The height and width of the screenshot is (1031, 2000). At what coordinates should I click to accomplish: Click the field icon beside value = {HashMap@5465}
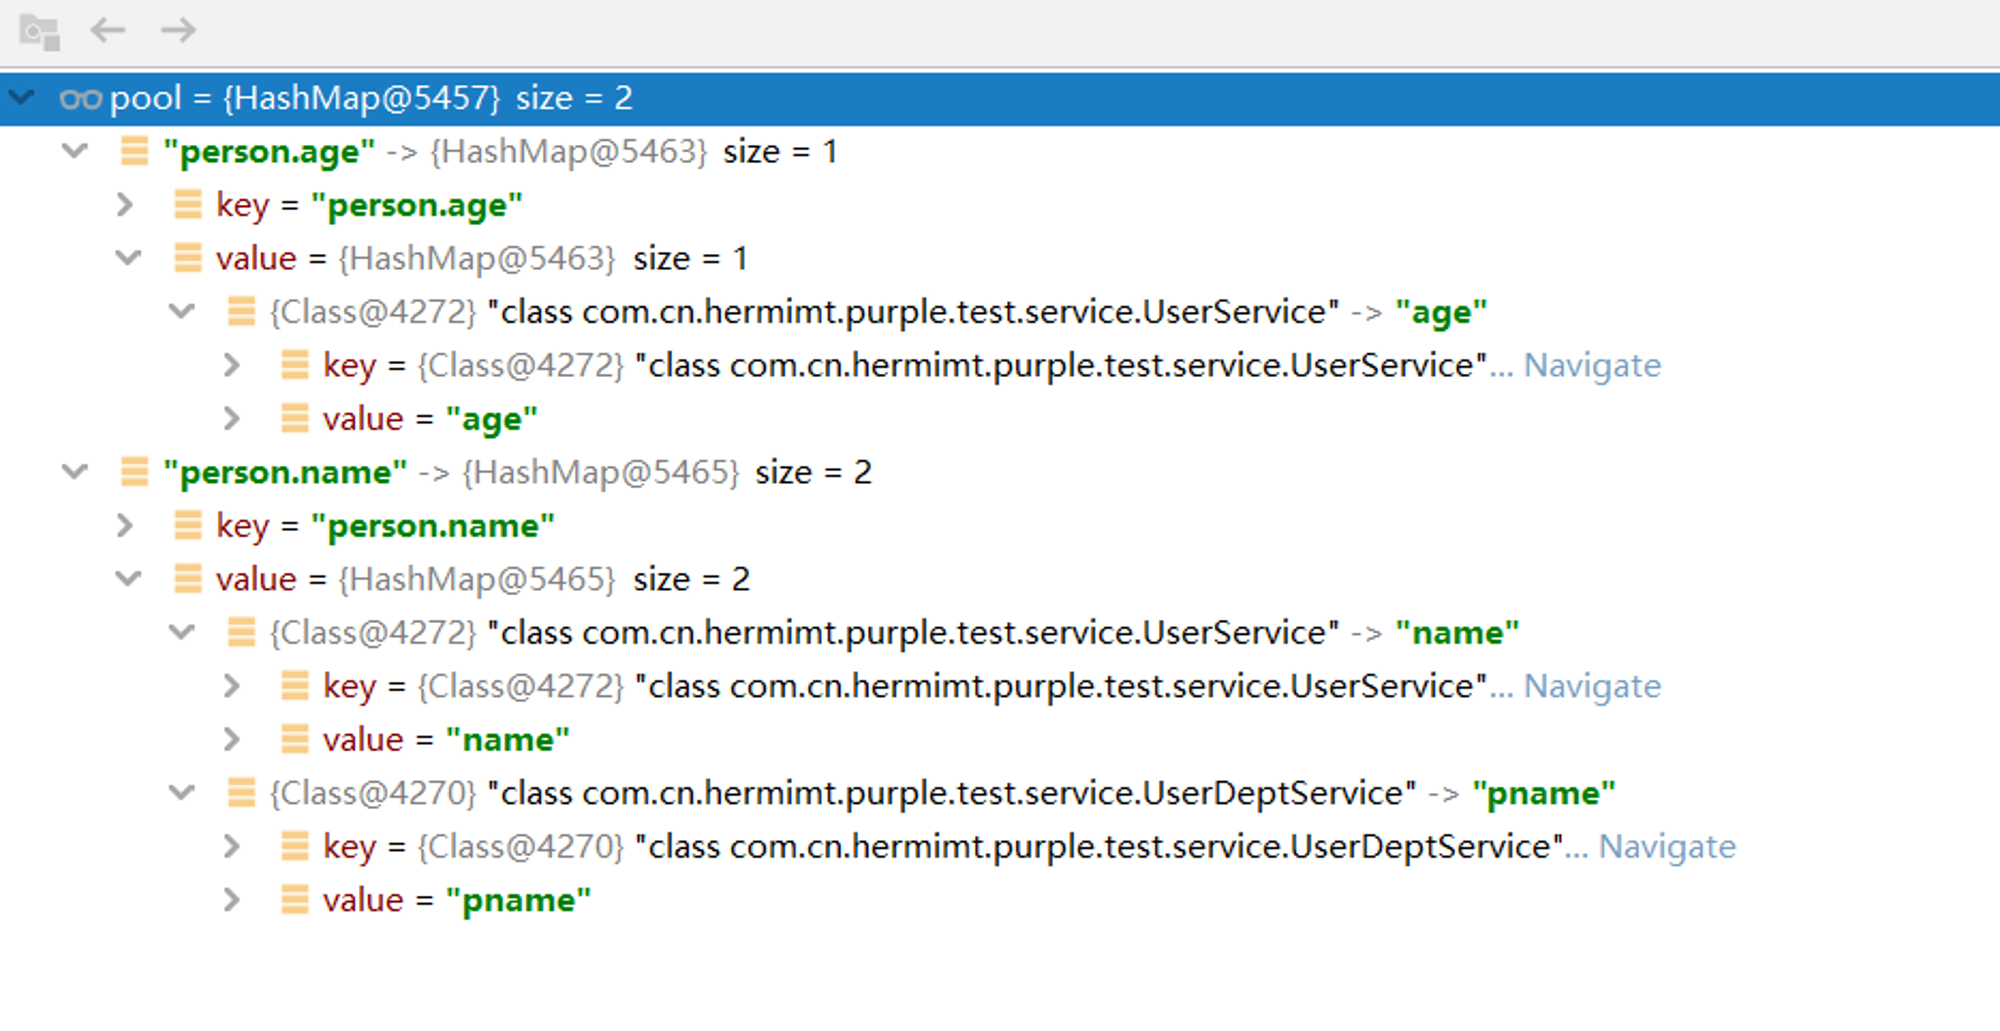tap(188, 579)
